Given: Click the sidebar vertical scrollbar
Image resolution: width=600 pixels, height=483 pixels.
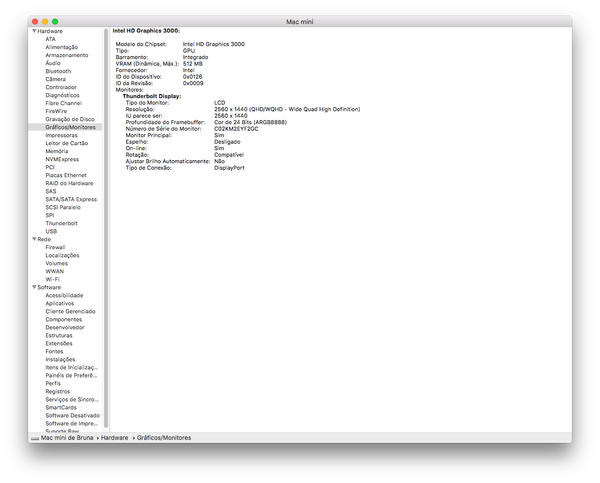Looking at the screenshot, I should (x=106, y=200).
